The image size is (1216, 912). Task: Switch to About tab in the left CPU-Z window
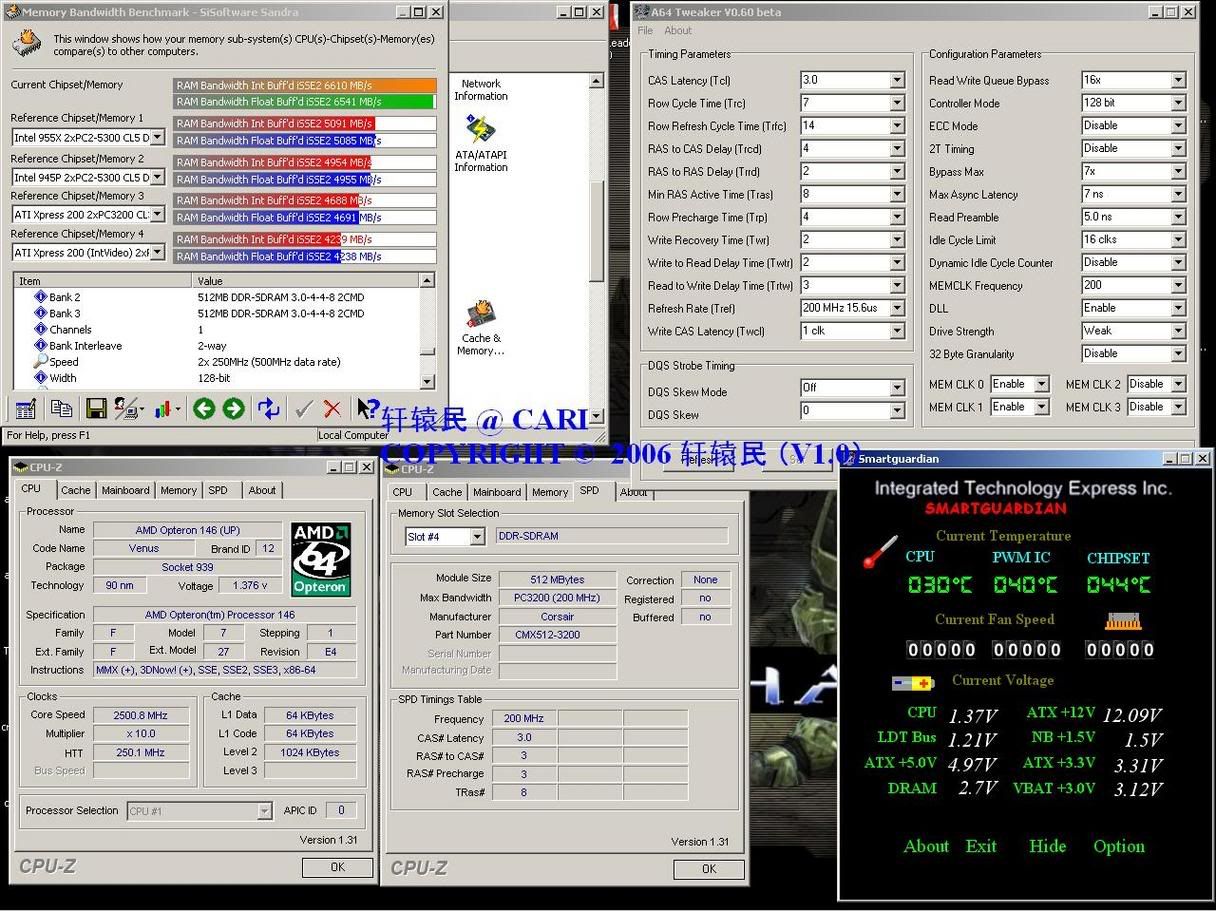point(263,491)
